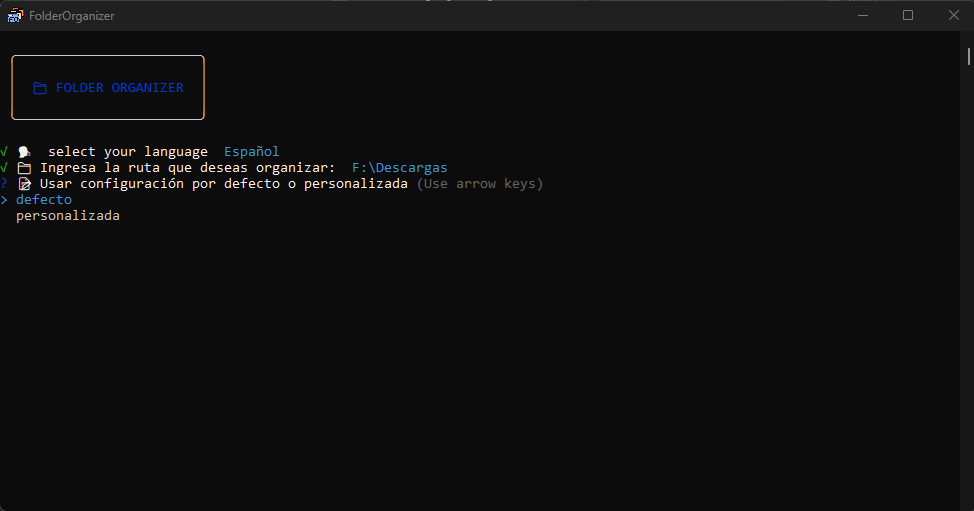Maximize the FolderOrganizer window
Image resolution: width=974 pixels, height=511 pixels.
tap(908, 16)
